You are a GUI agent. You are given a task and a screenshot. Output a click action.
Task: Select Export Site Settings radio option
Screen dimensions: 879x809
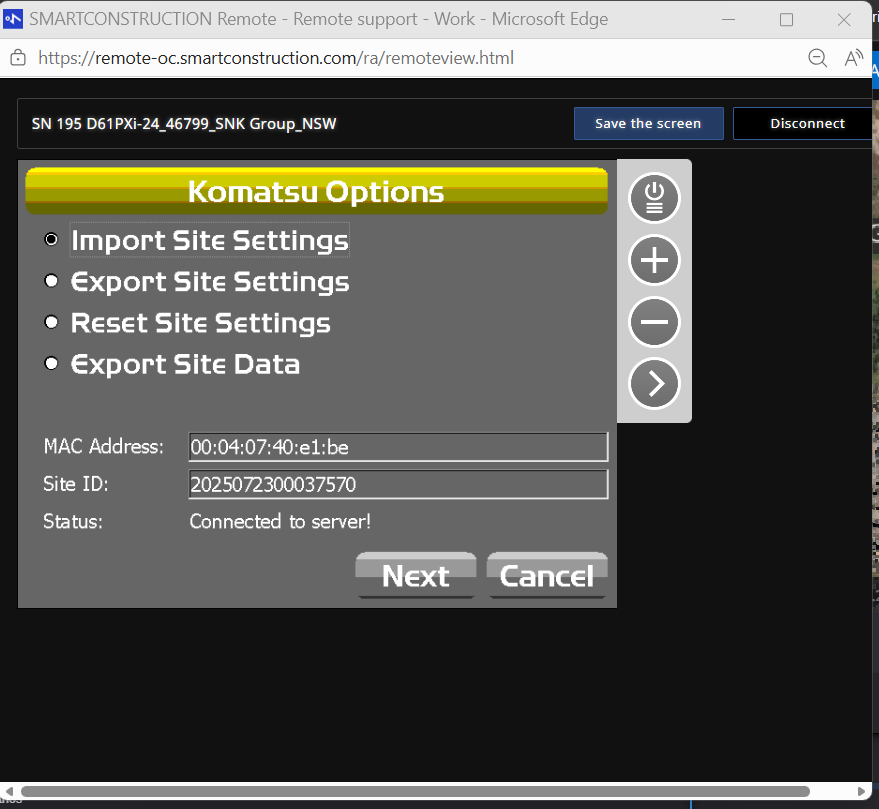(x=51, y=281)
